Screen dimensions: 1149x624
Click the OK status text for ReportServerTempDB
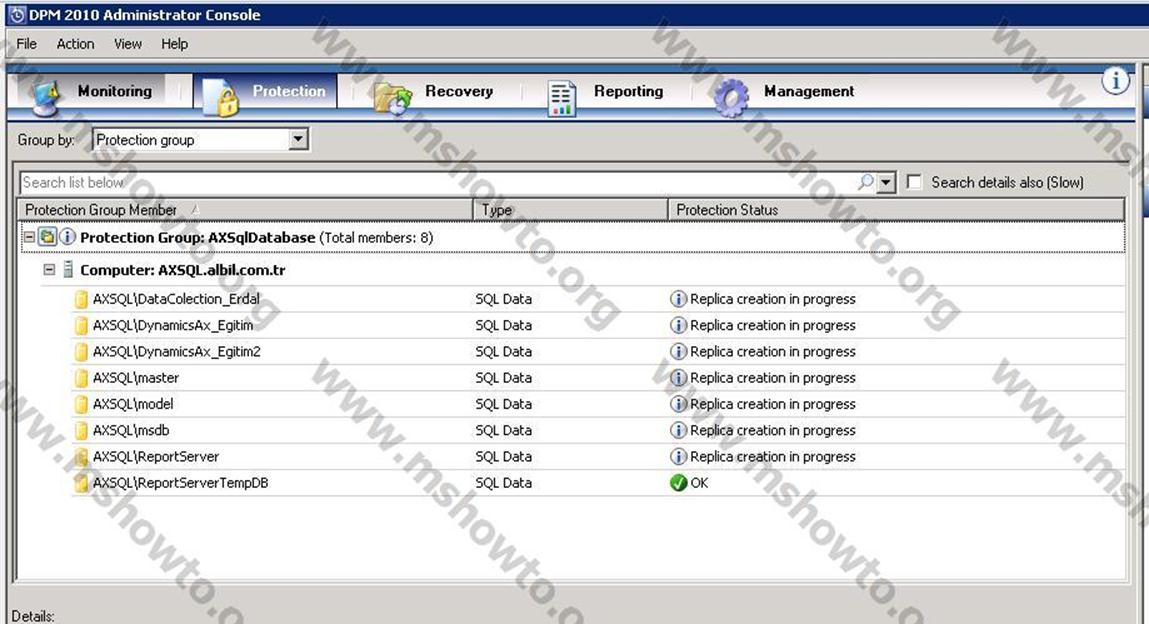coord(699,483)
